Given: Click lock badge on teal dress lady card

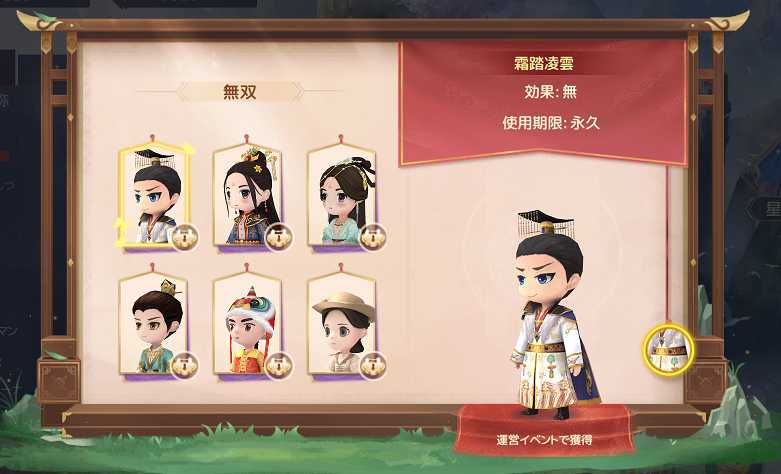Looking at the screenshot, I should pos(373,237).
